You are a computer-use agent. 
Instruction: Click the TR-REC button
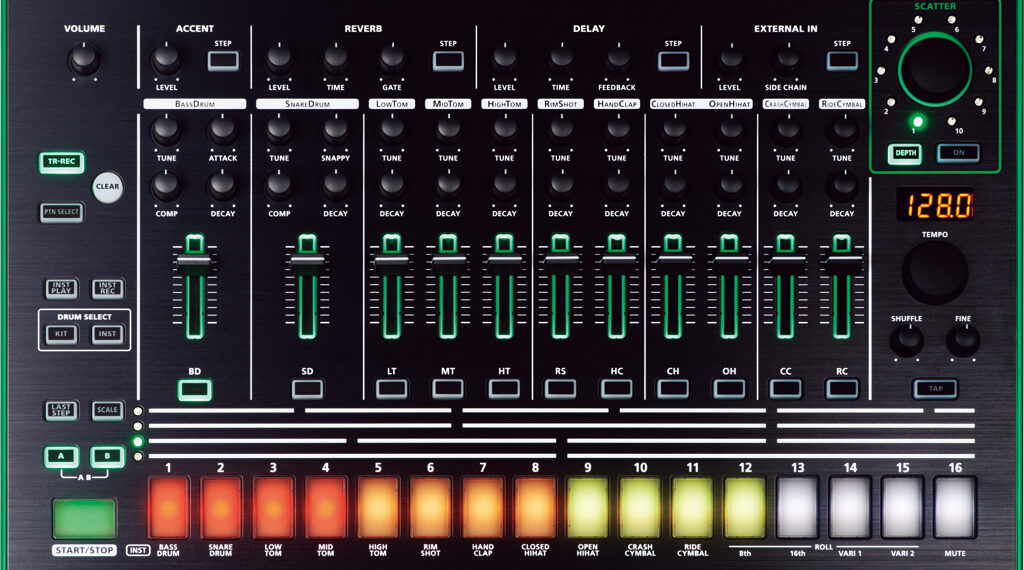click(x=61, y=162)
